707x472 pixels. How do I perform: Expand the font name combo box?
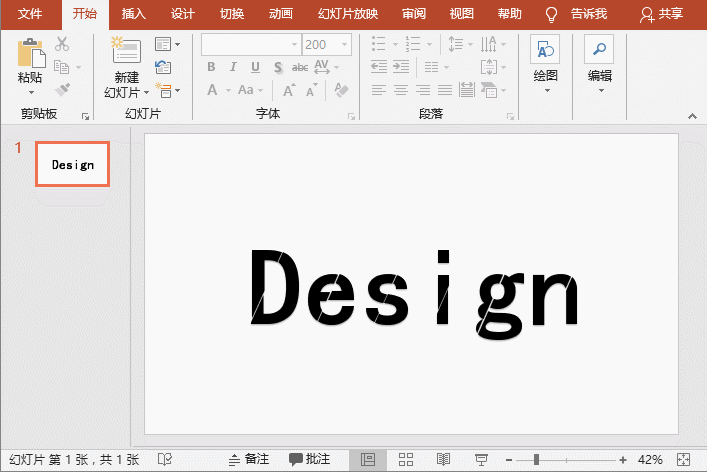tap(294, 45)
